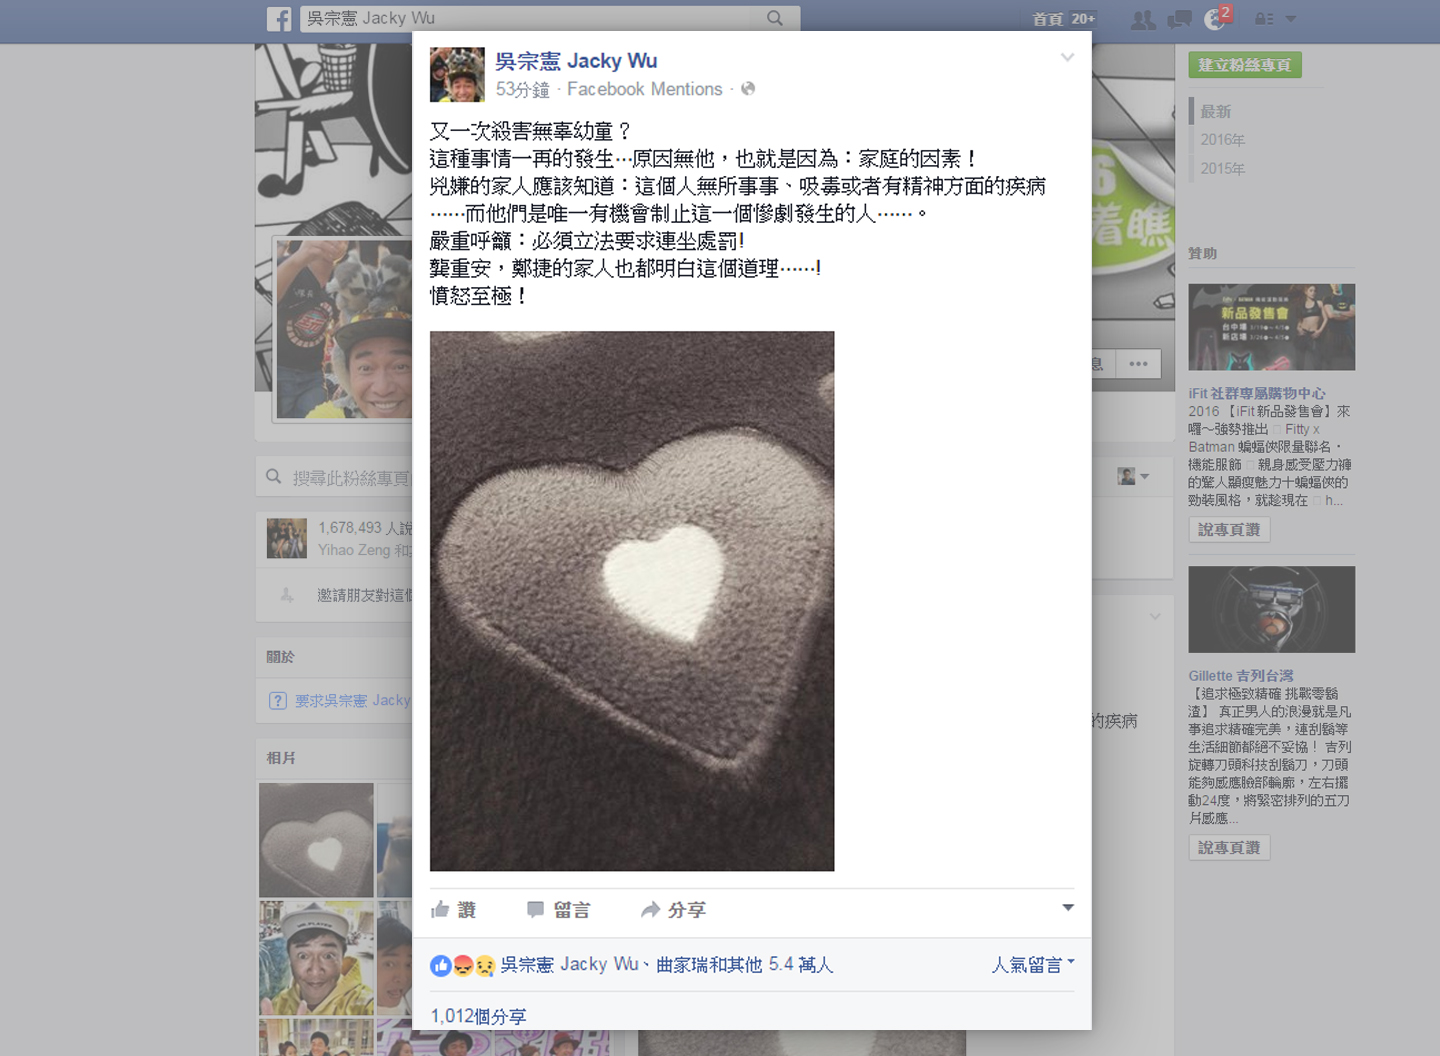Screen dimensions: 1440x1056
Task: Expand the post options chevron at top right
Action: coord(1067,58)
